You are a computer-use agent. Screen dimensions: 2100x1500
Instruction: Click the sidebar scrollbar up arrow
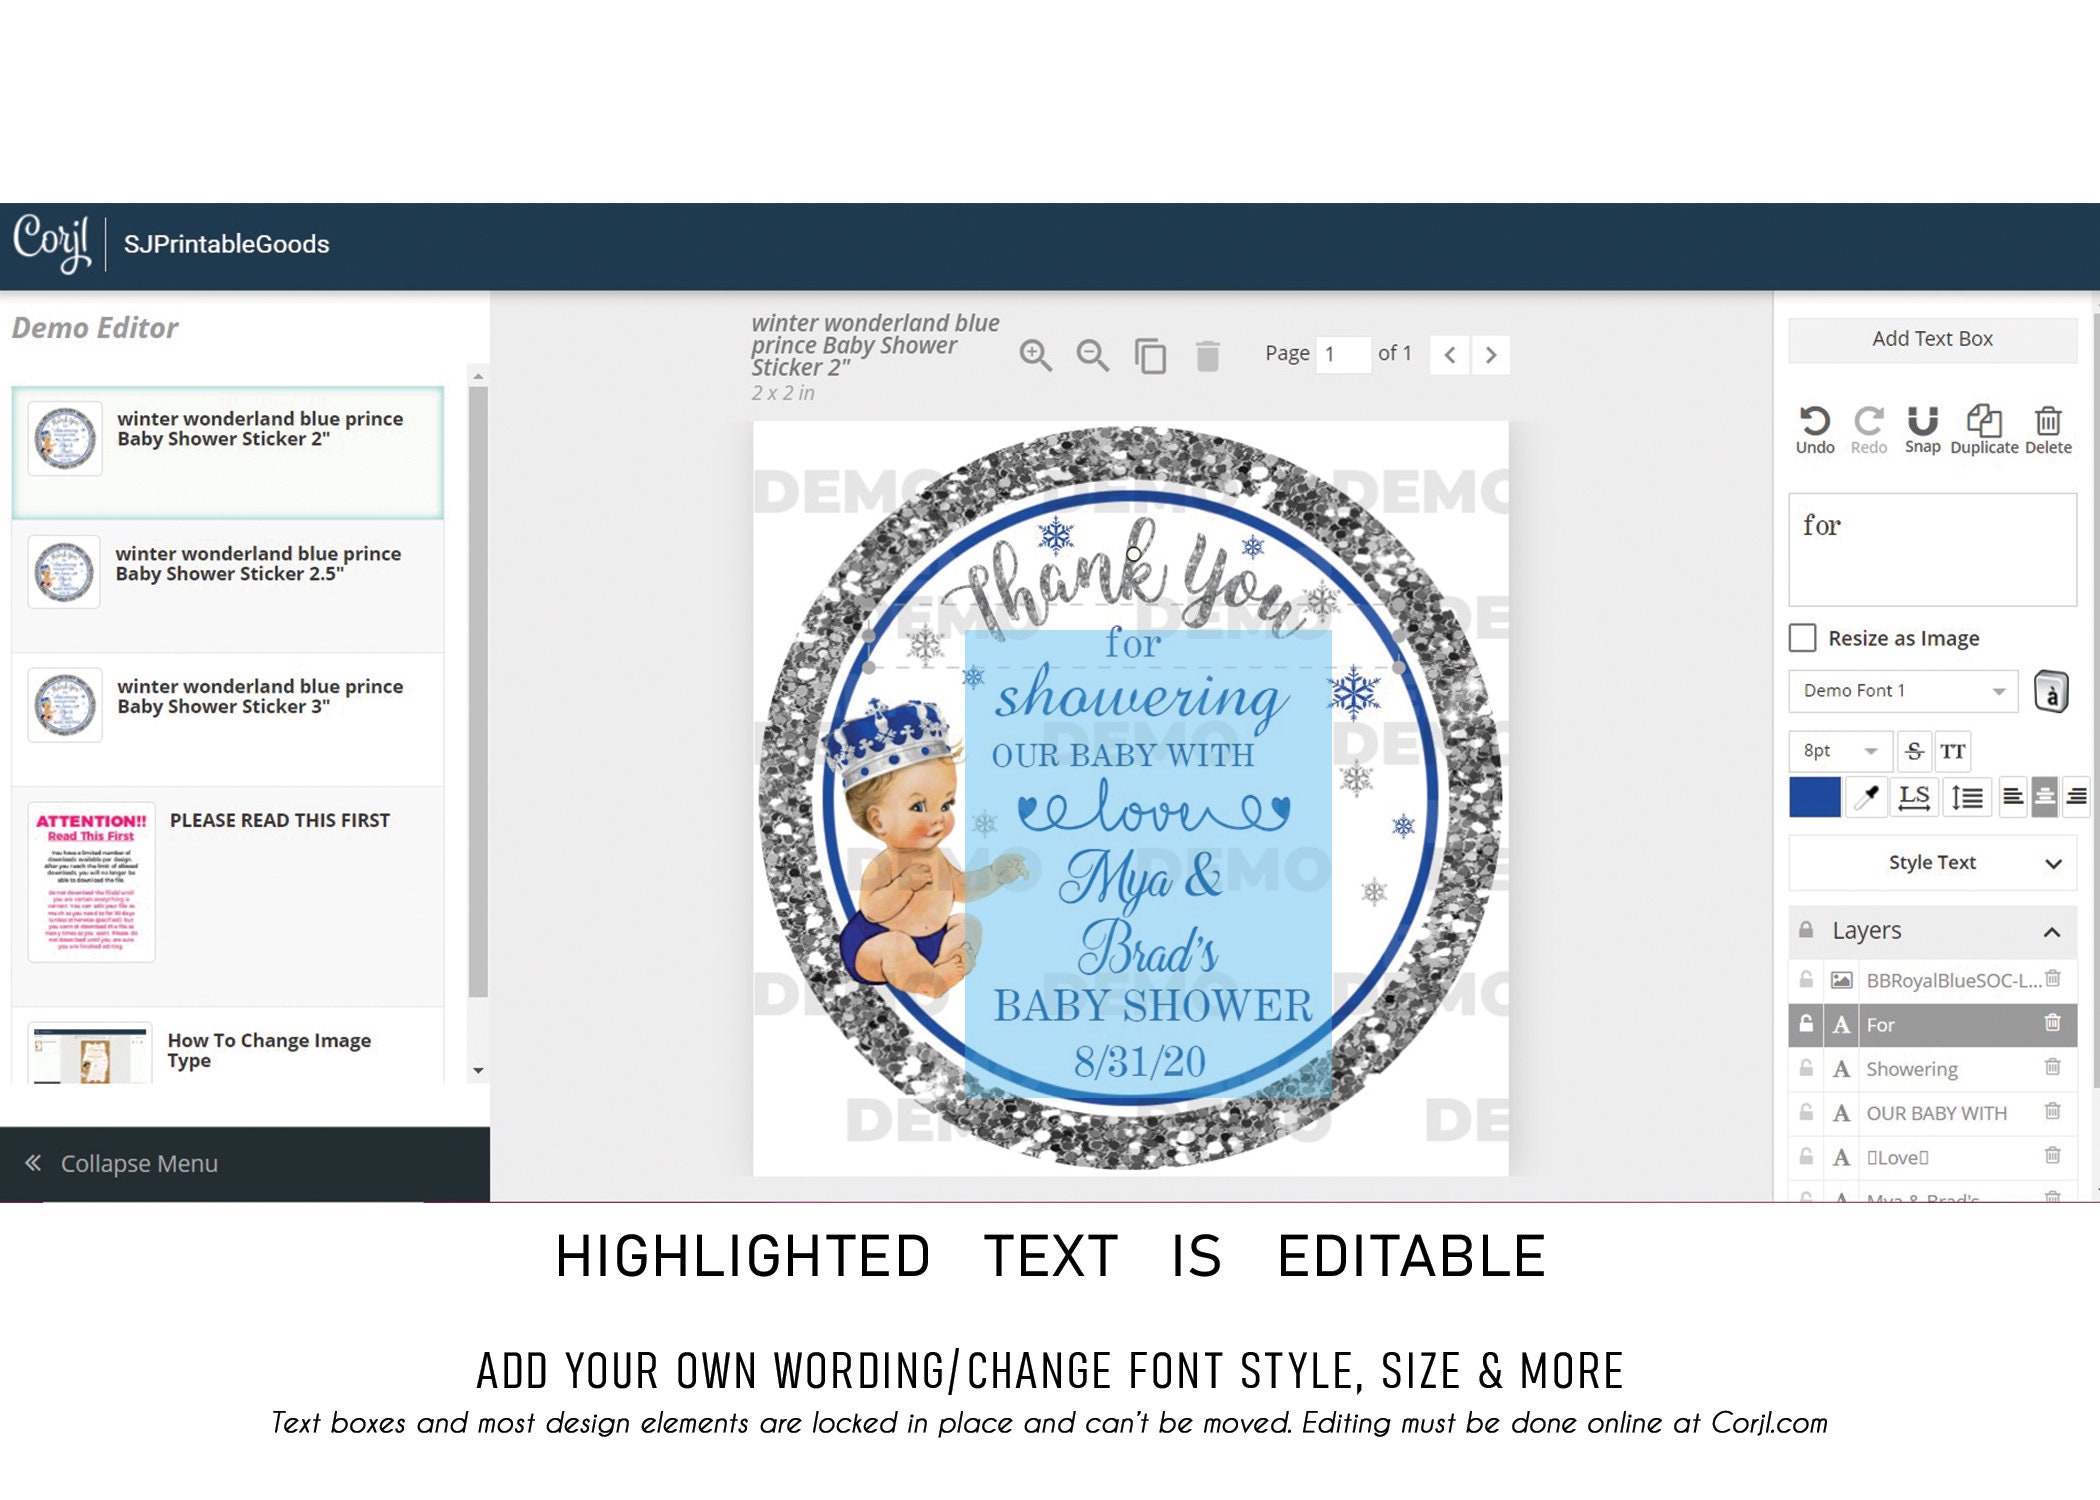pos(478,376)
